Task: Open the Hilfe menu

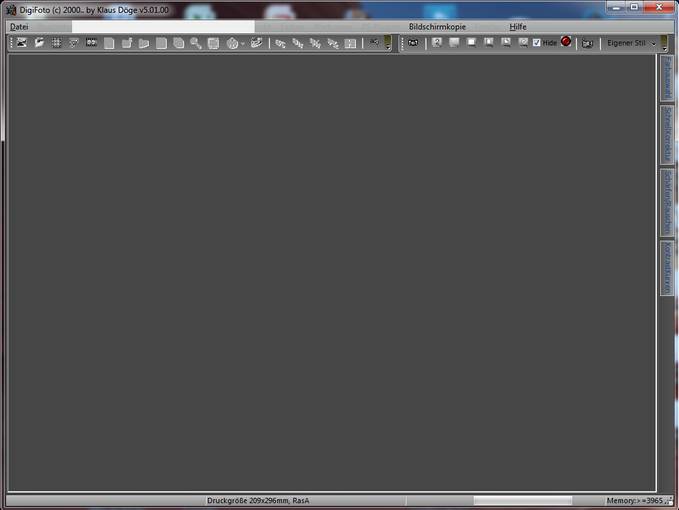Action: tap(517, 26)
